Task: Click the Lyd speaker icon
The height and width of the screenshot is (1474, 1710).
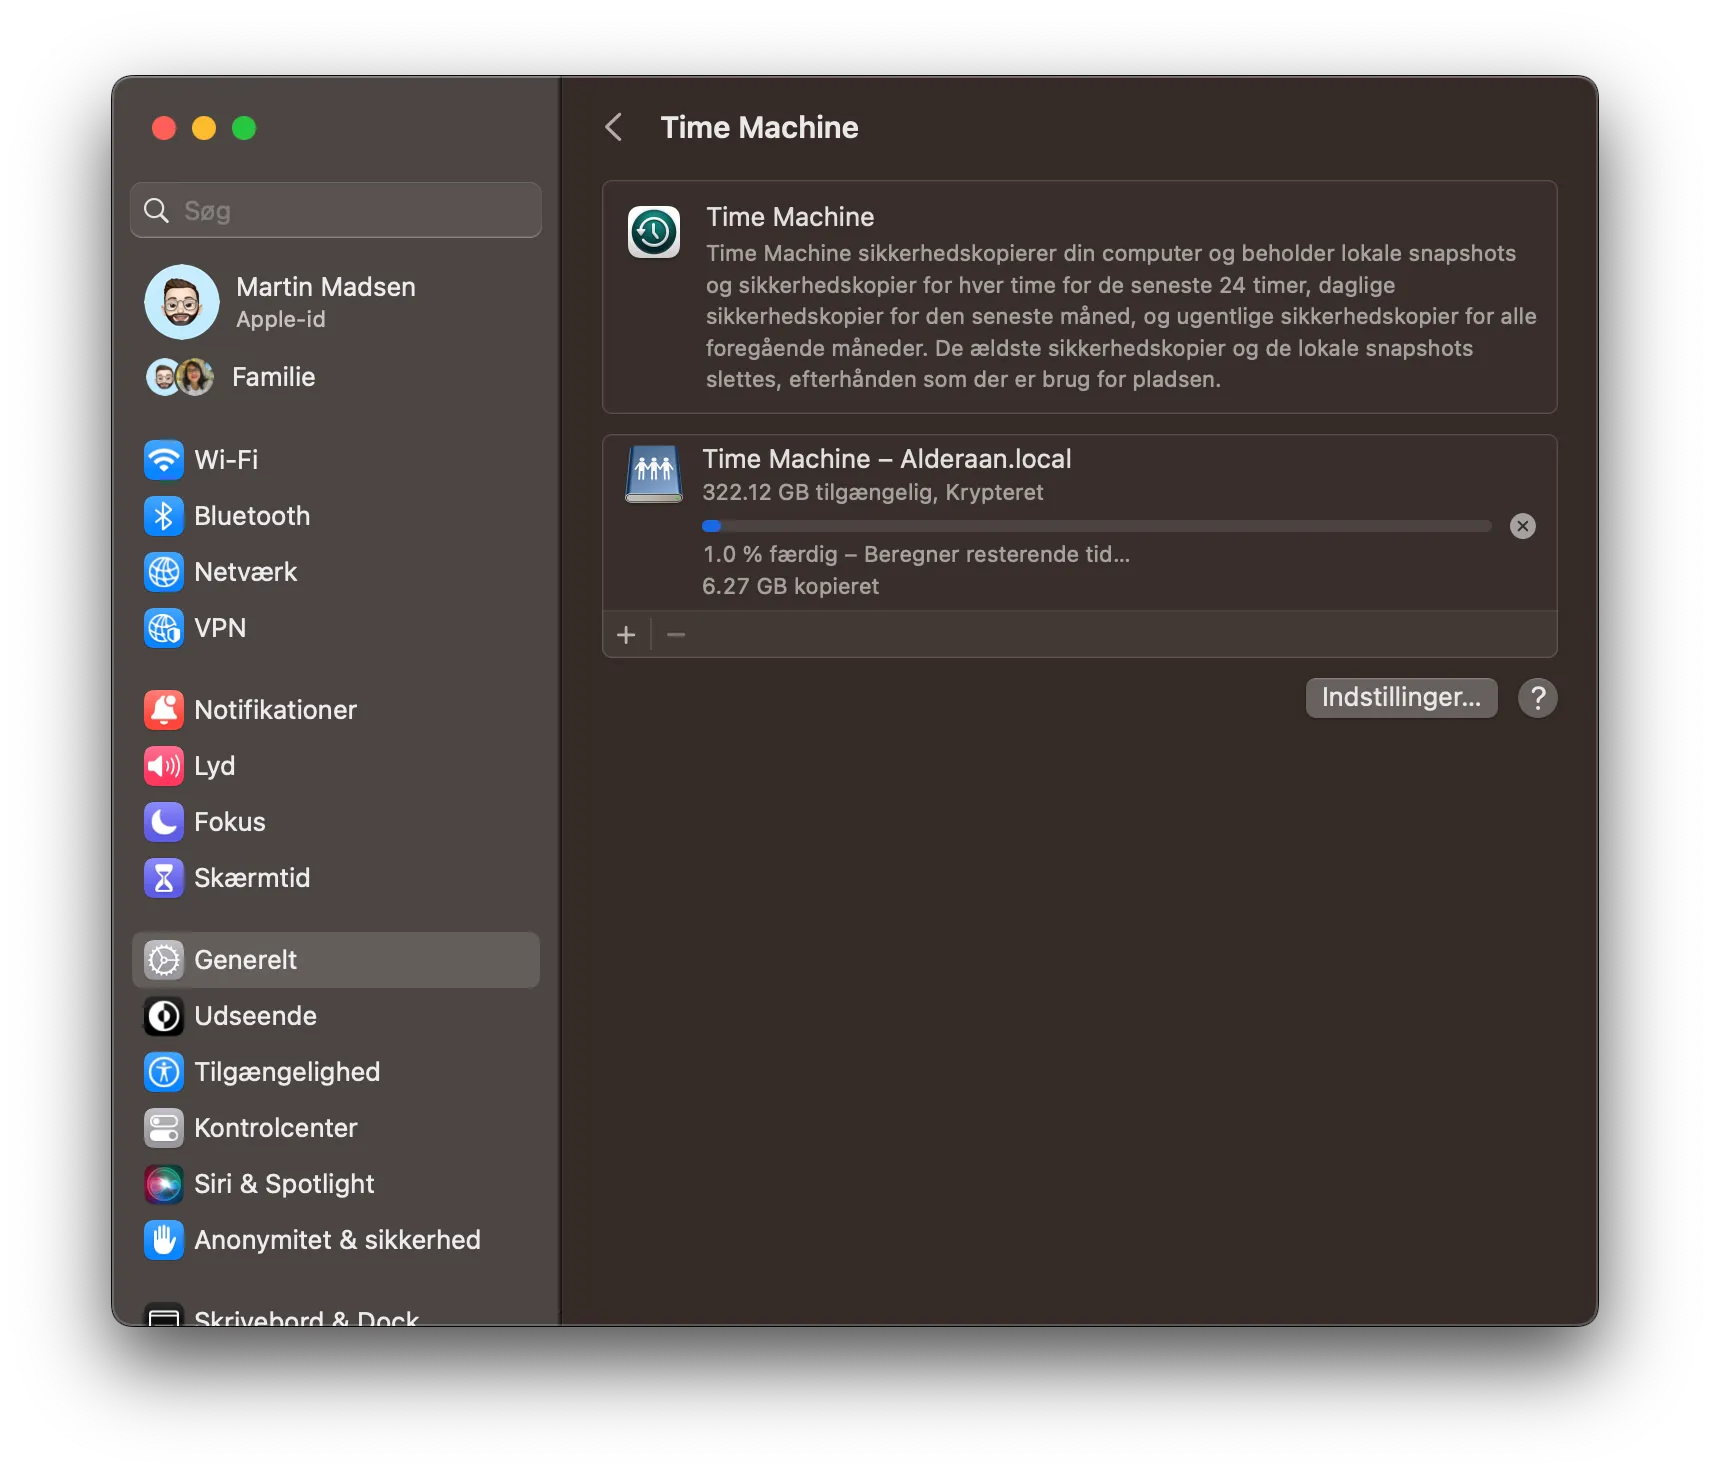Action: click(165, 766)
